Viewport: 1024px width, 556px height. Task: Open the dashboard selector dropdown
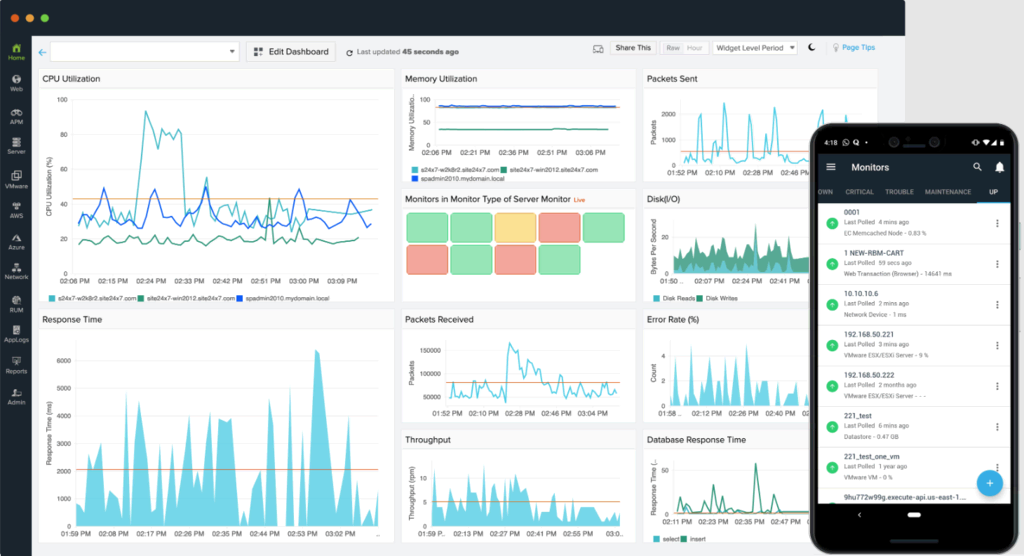144,51
